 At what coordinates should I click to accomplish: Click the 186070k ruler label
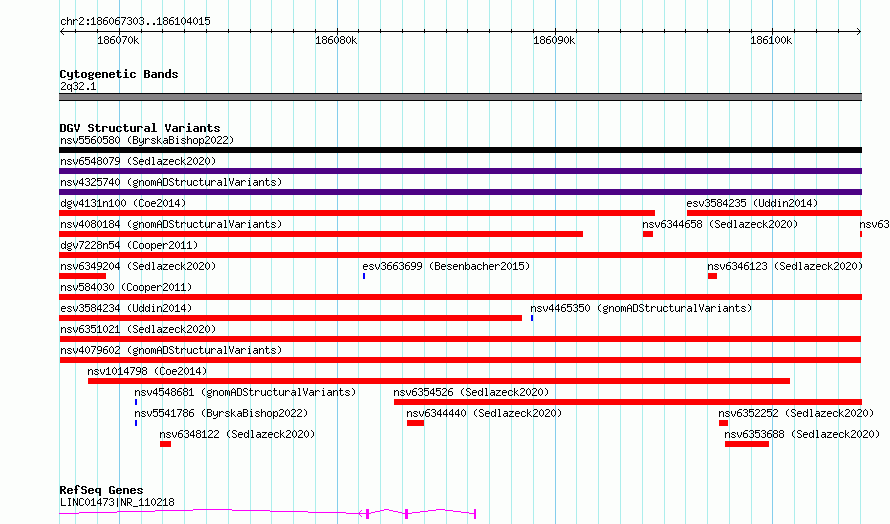(x=118, y=40)
